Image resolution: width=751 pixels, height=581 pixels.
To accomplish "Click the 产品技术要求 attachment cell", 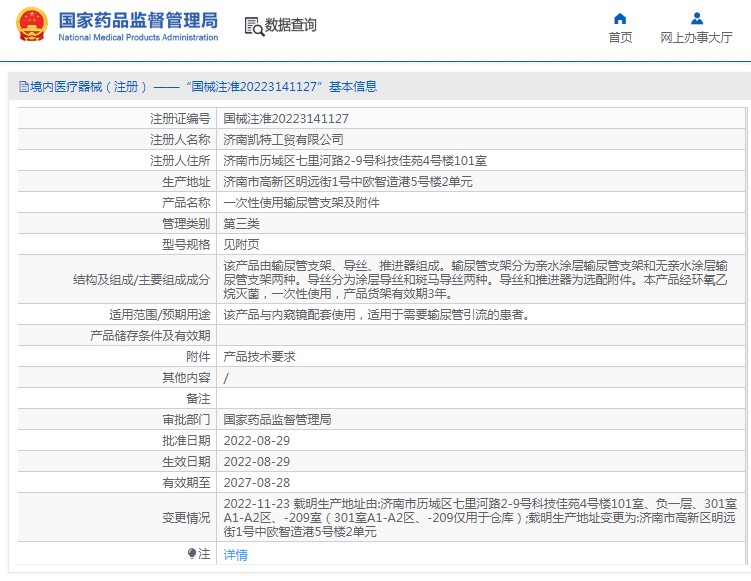I will coord(259,356).
